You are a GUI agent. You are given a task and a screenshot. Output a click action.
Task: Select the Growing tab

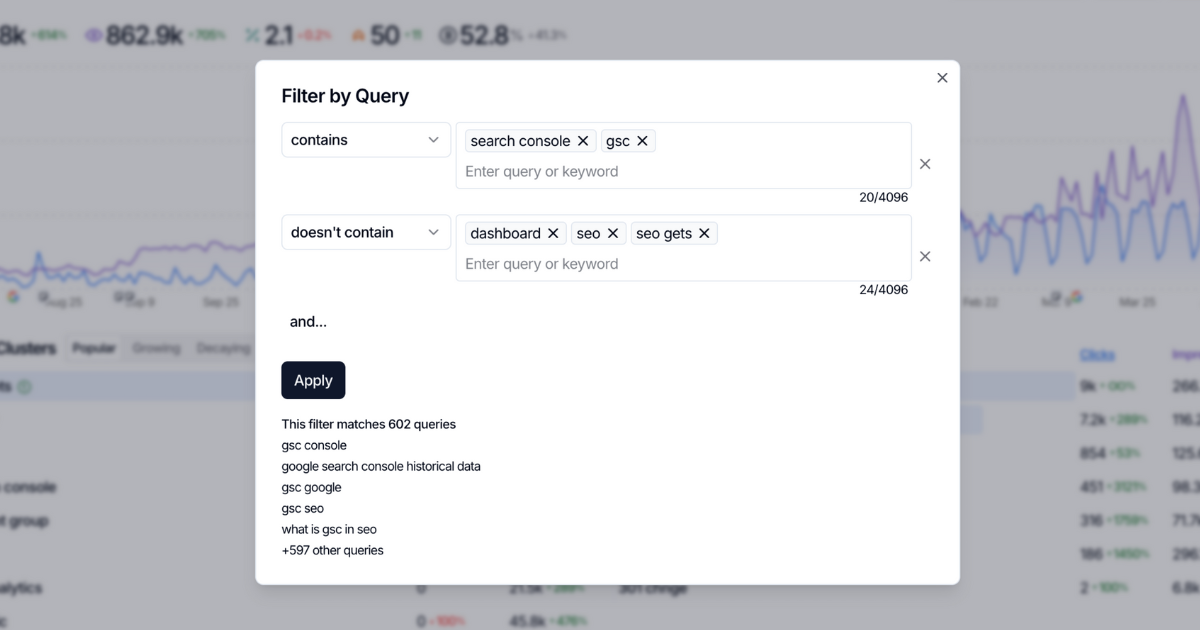pos(156,348)
